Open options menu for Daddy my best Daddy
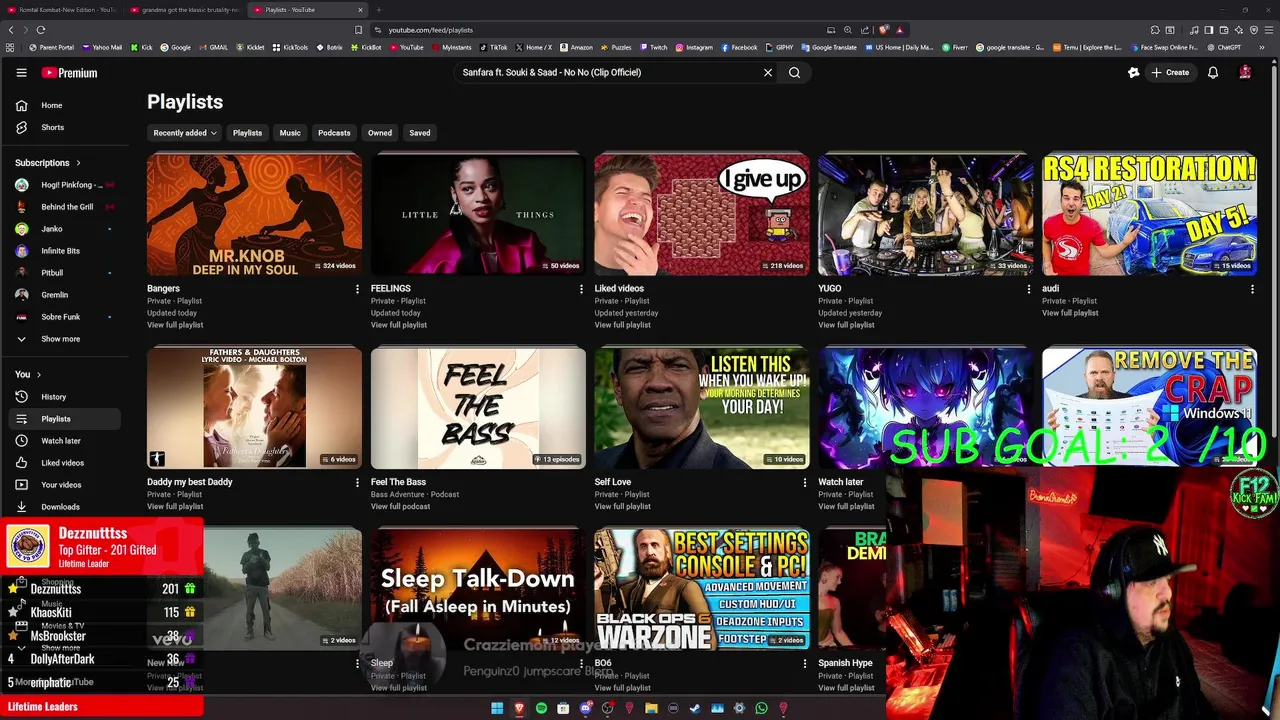This screenshot has width=1280, height=720. 357,482
